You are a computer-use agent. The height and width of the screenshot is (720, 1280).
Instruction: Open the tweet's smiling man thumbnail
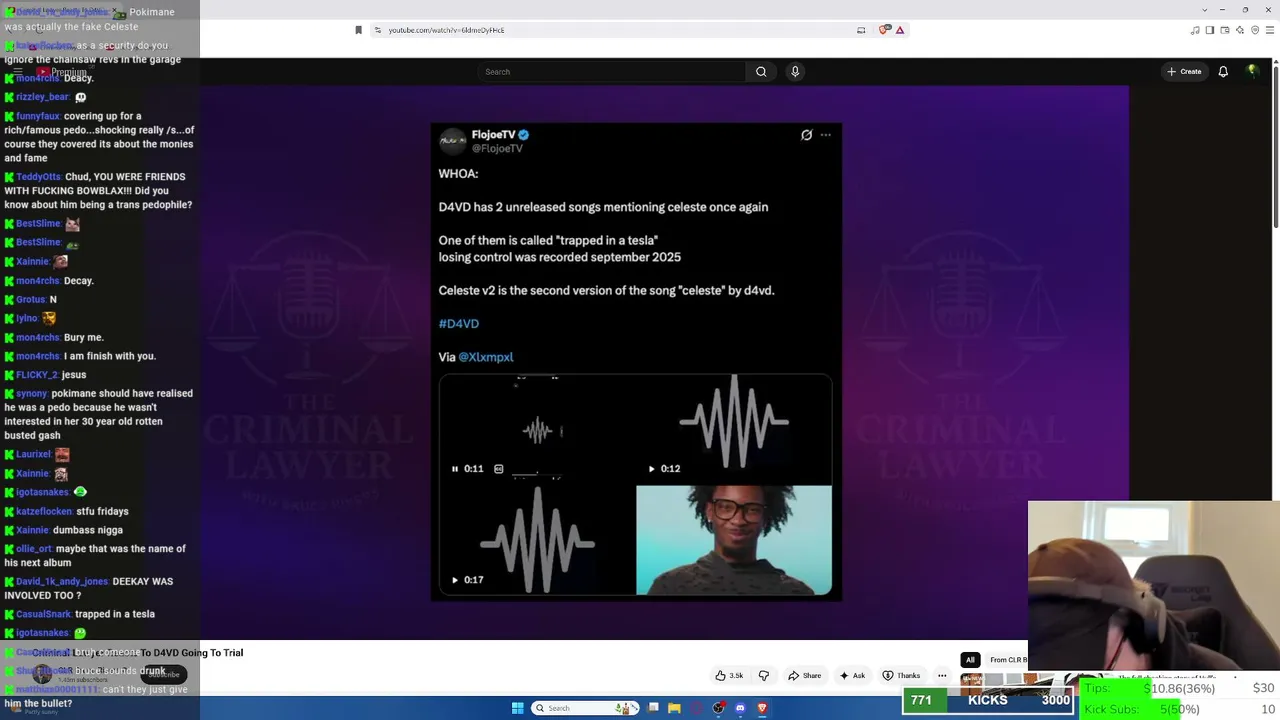pyautogui.click(x=734, y=540)
